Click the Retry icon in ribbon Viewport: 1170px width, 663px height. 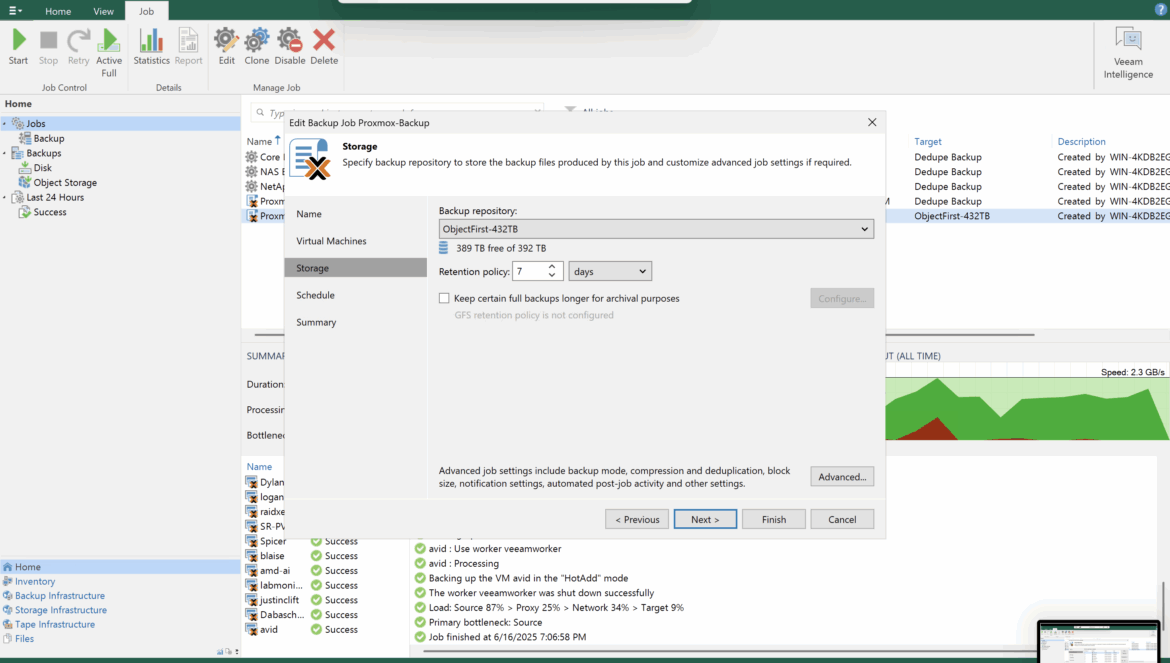78,47
